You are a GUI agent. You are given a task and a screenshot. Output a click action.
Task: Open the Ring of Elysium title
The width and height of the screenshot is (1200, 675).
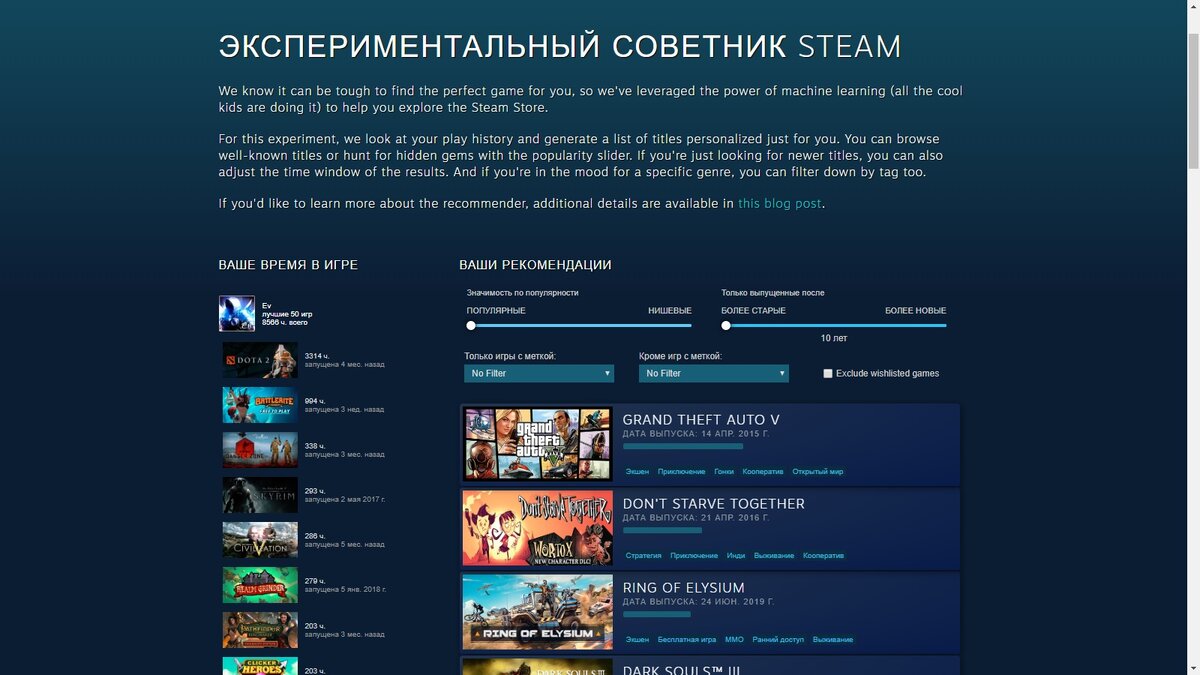pyautogui.click(x=684, y=588)
